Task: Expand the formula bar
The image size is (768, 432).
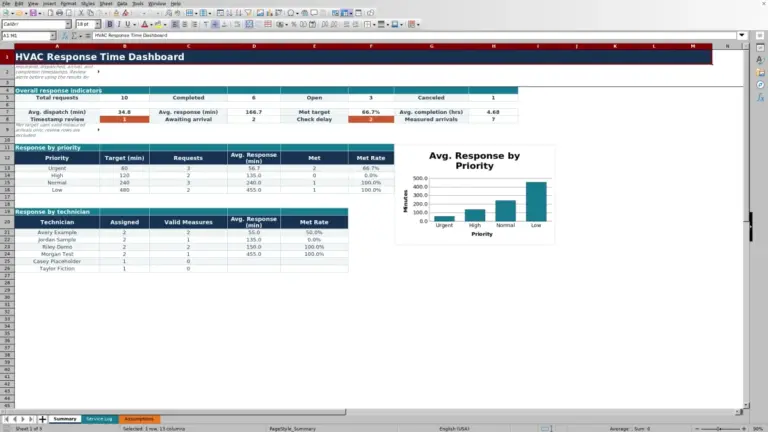Action: click(742, 35)
